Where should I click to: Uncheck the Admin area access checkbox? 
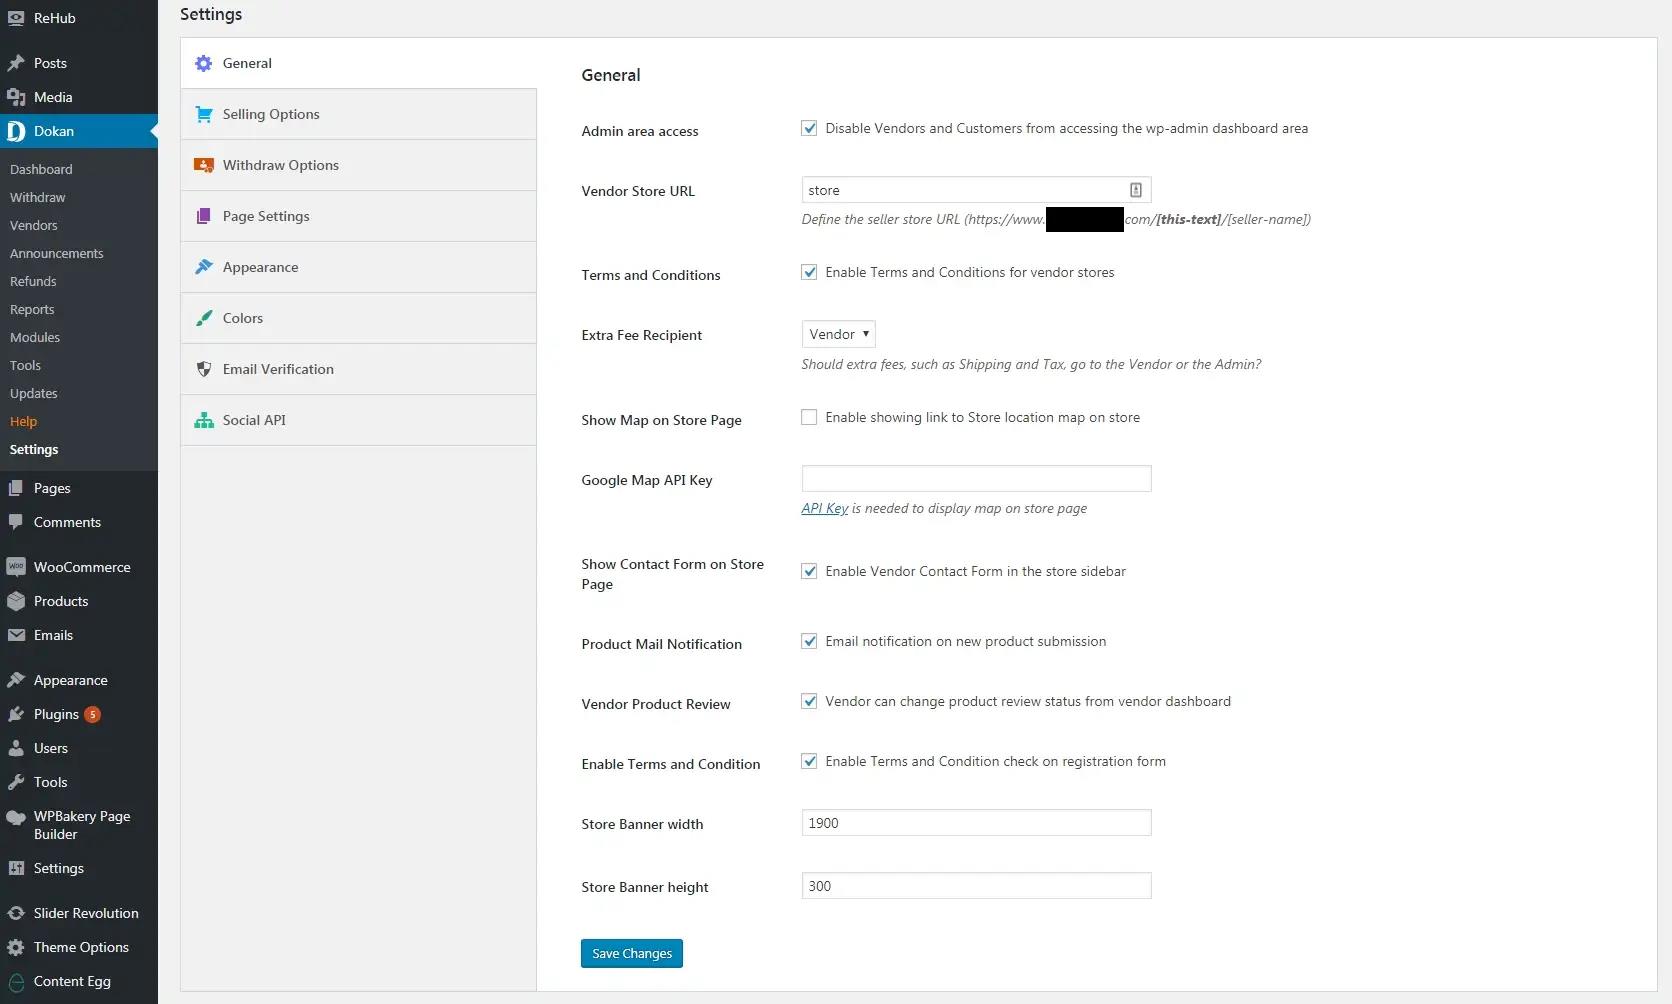(x=809, y=128)
